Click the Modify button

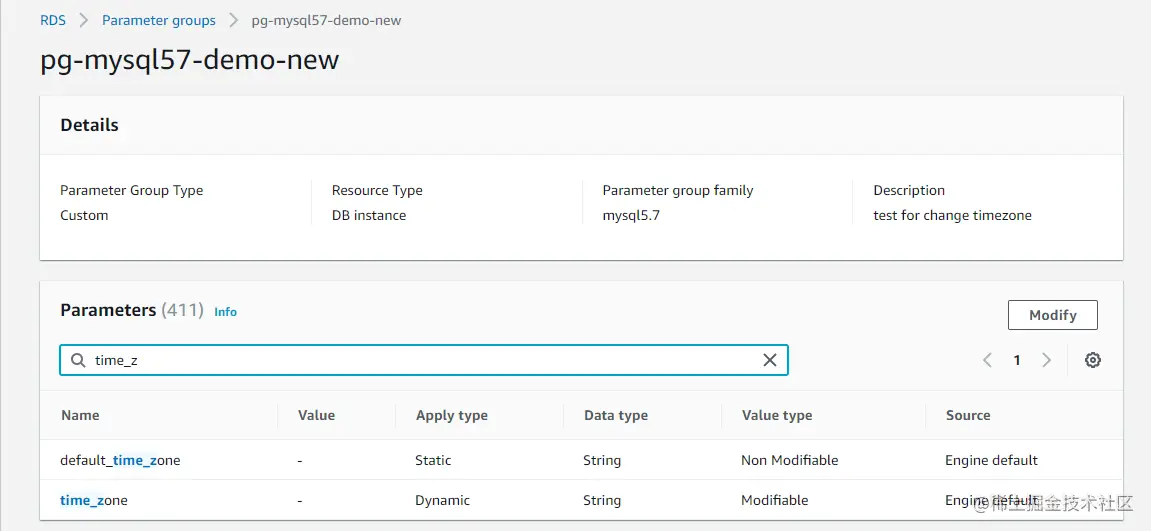click(x=1052, y=315)
